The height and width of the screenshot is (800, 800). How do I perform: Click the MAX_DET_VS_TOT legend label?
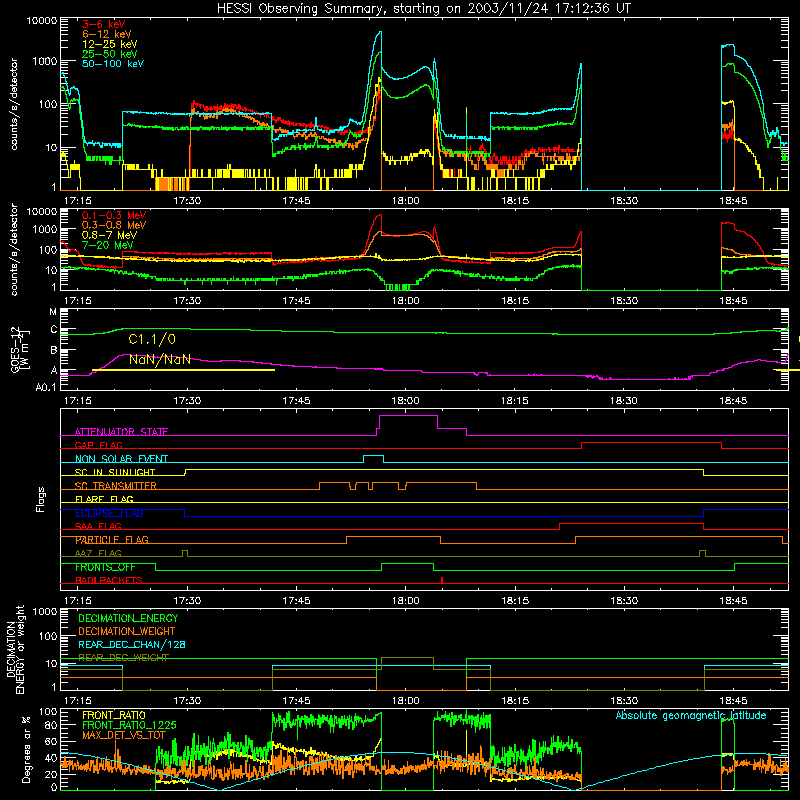[123, 735]
